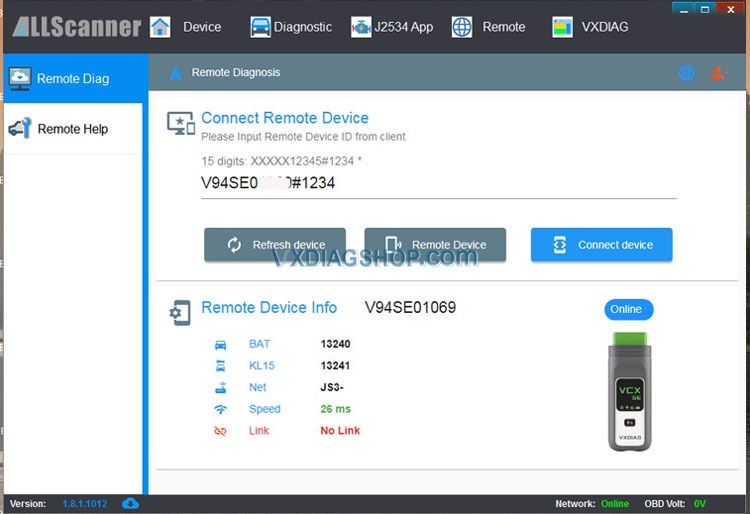Minimize the ALLScanner window

pyautogui.click(x=684, y=9)
